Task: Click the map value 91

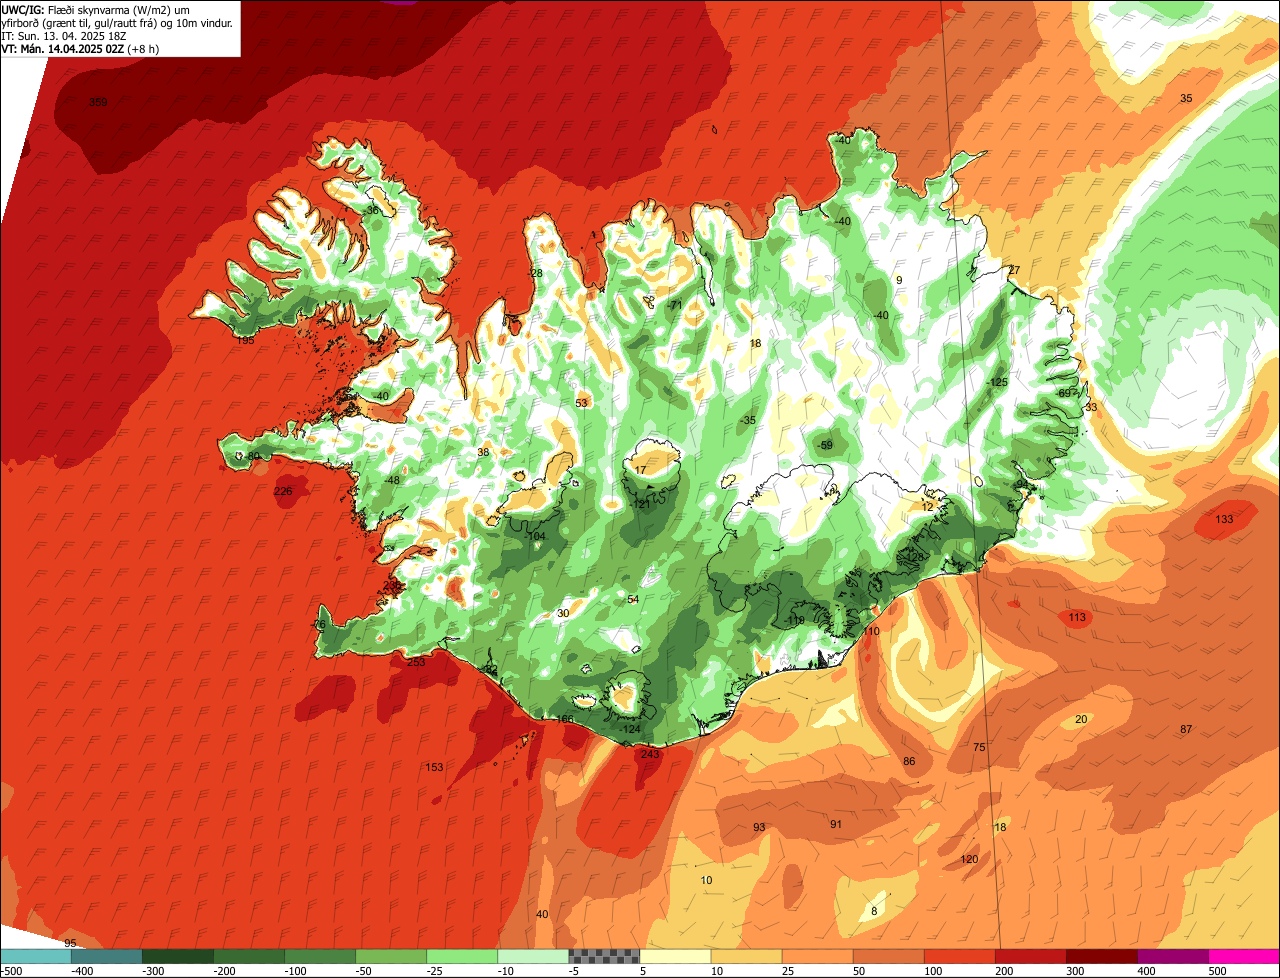Action: pyautogui.click(x=836, y=824)
